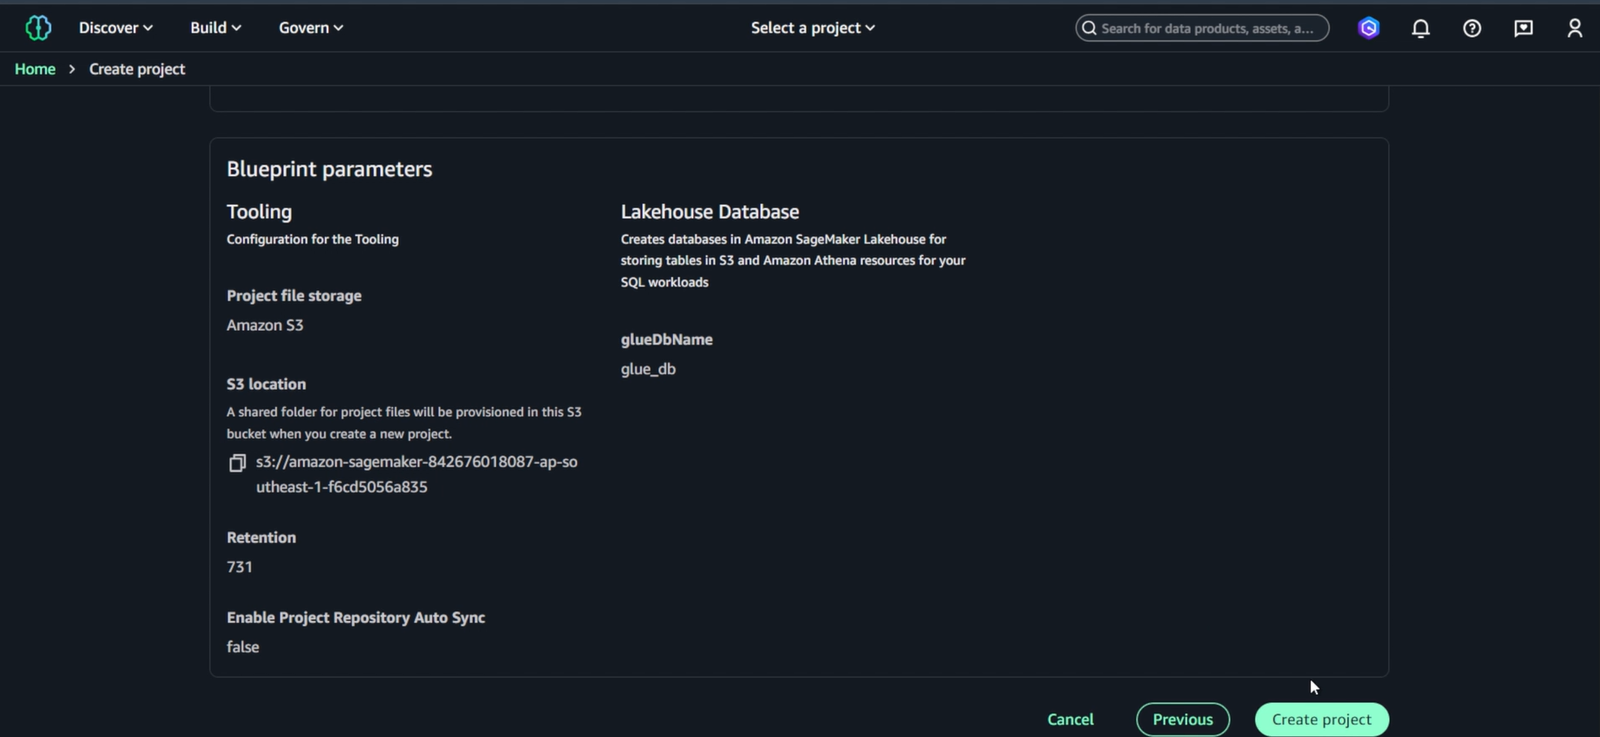The height and width of the screenshot is (737, 1600).
Task: Expand the Build menu
Action: [x=215, y=28]
